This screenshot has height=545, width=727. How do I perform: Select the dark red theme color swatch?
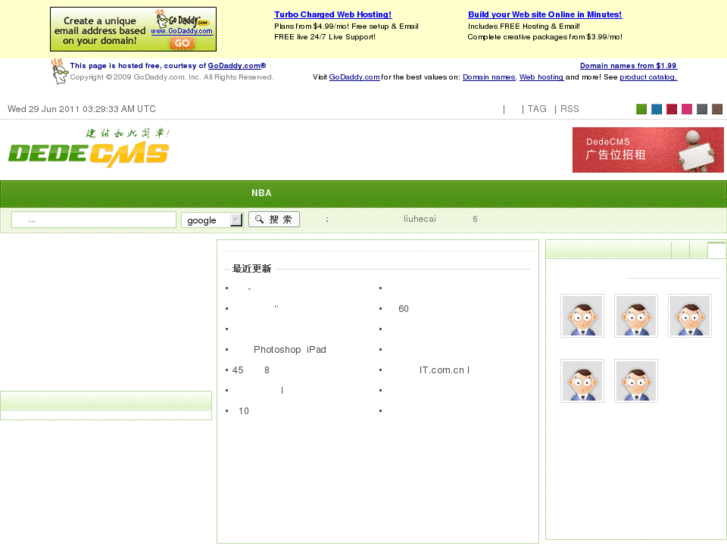672,109
